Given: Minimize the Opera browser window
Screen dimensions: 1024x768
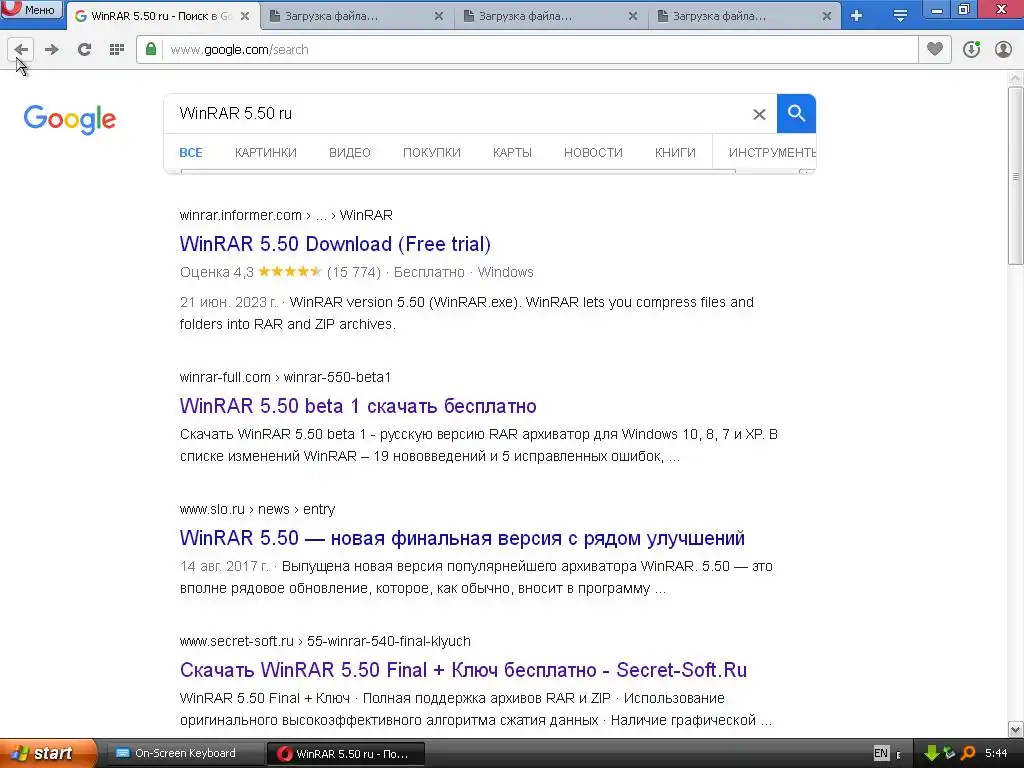Looking at the screenshot, I should click(936, 10).
